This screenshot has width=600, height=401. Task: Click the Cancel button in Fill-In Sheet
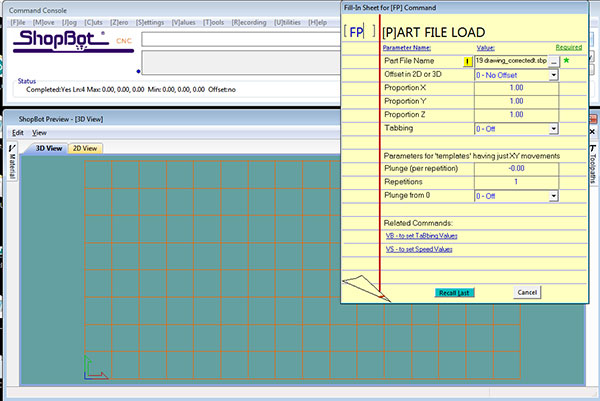click(527, 292)
